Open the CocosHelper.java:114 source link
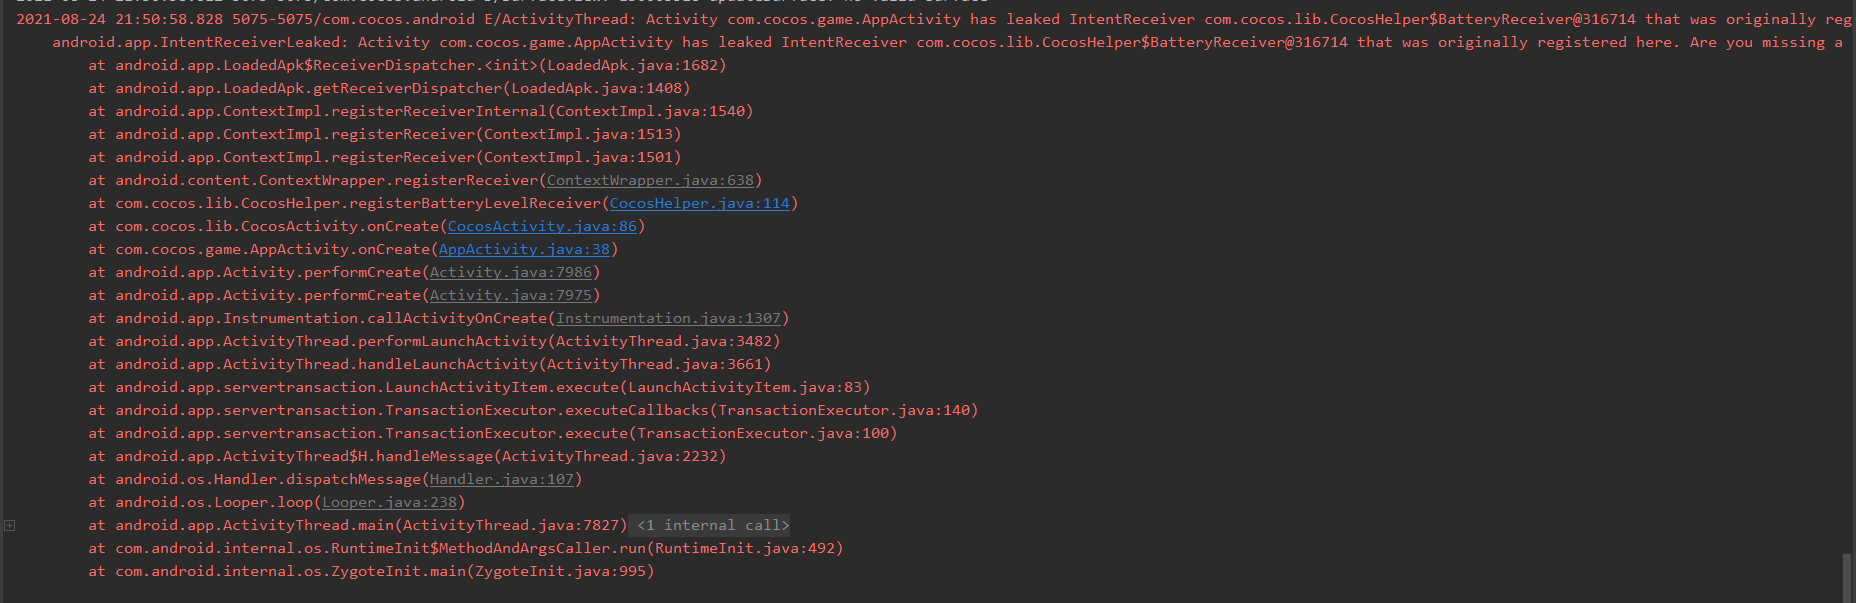1856x603 pixels. click(x=699, y=203)
